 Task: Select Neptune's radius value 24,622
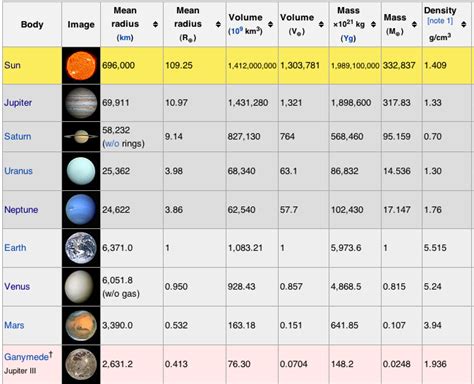(116, 210)
